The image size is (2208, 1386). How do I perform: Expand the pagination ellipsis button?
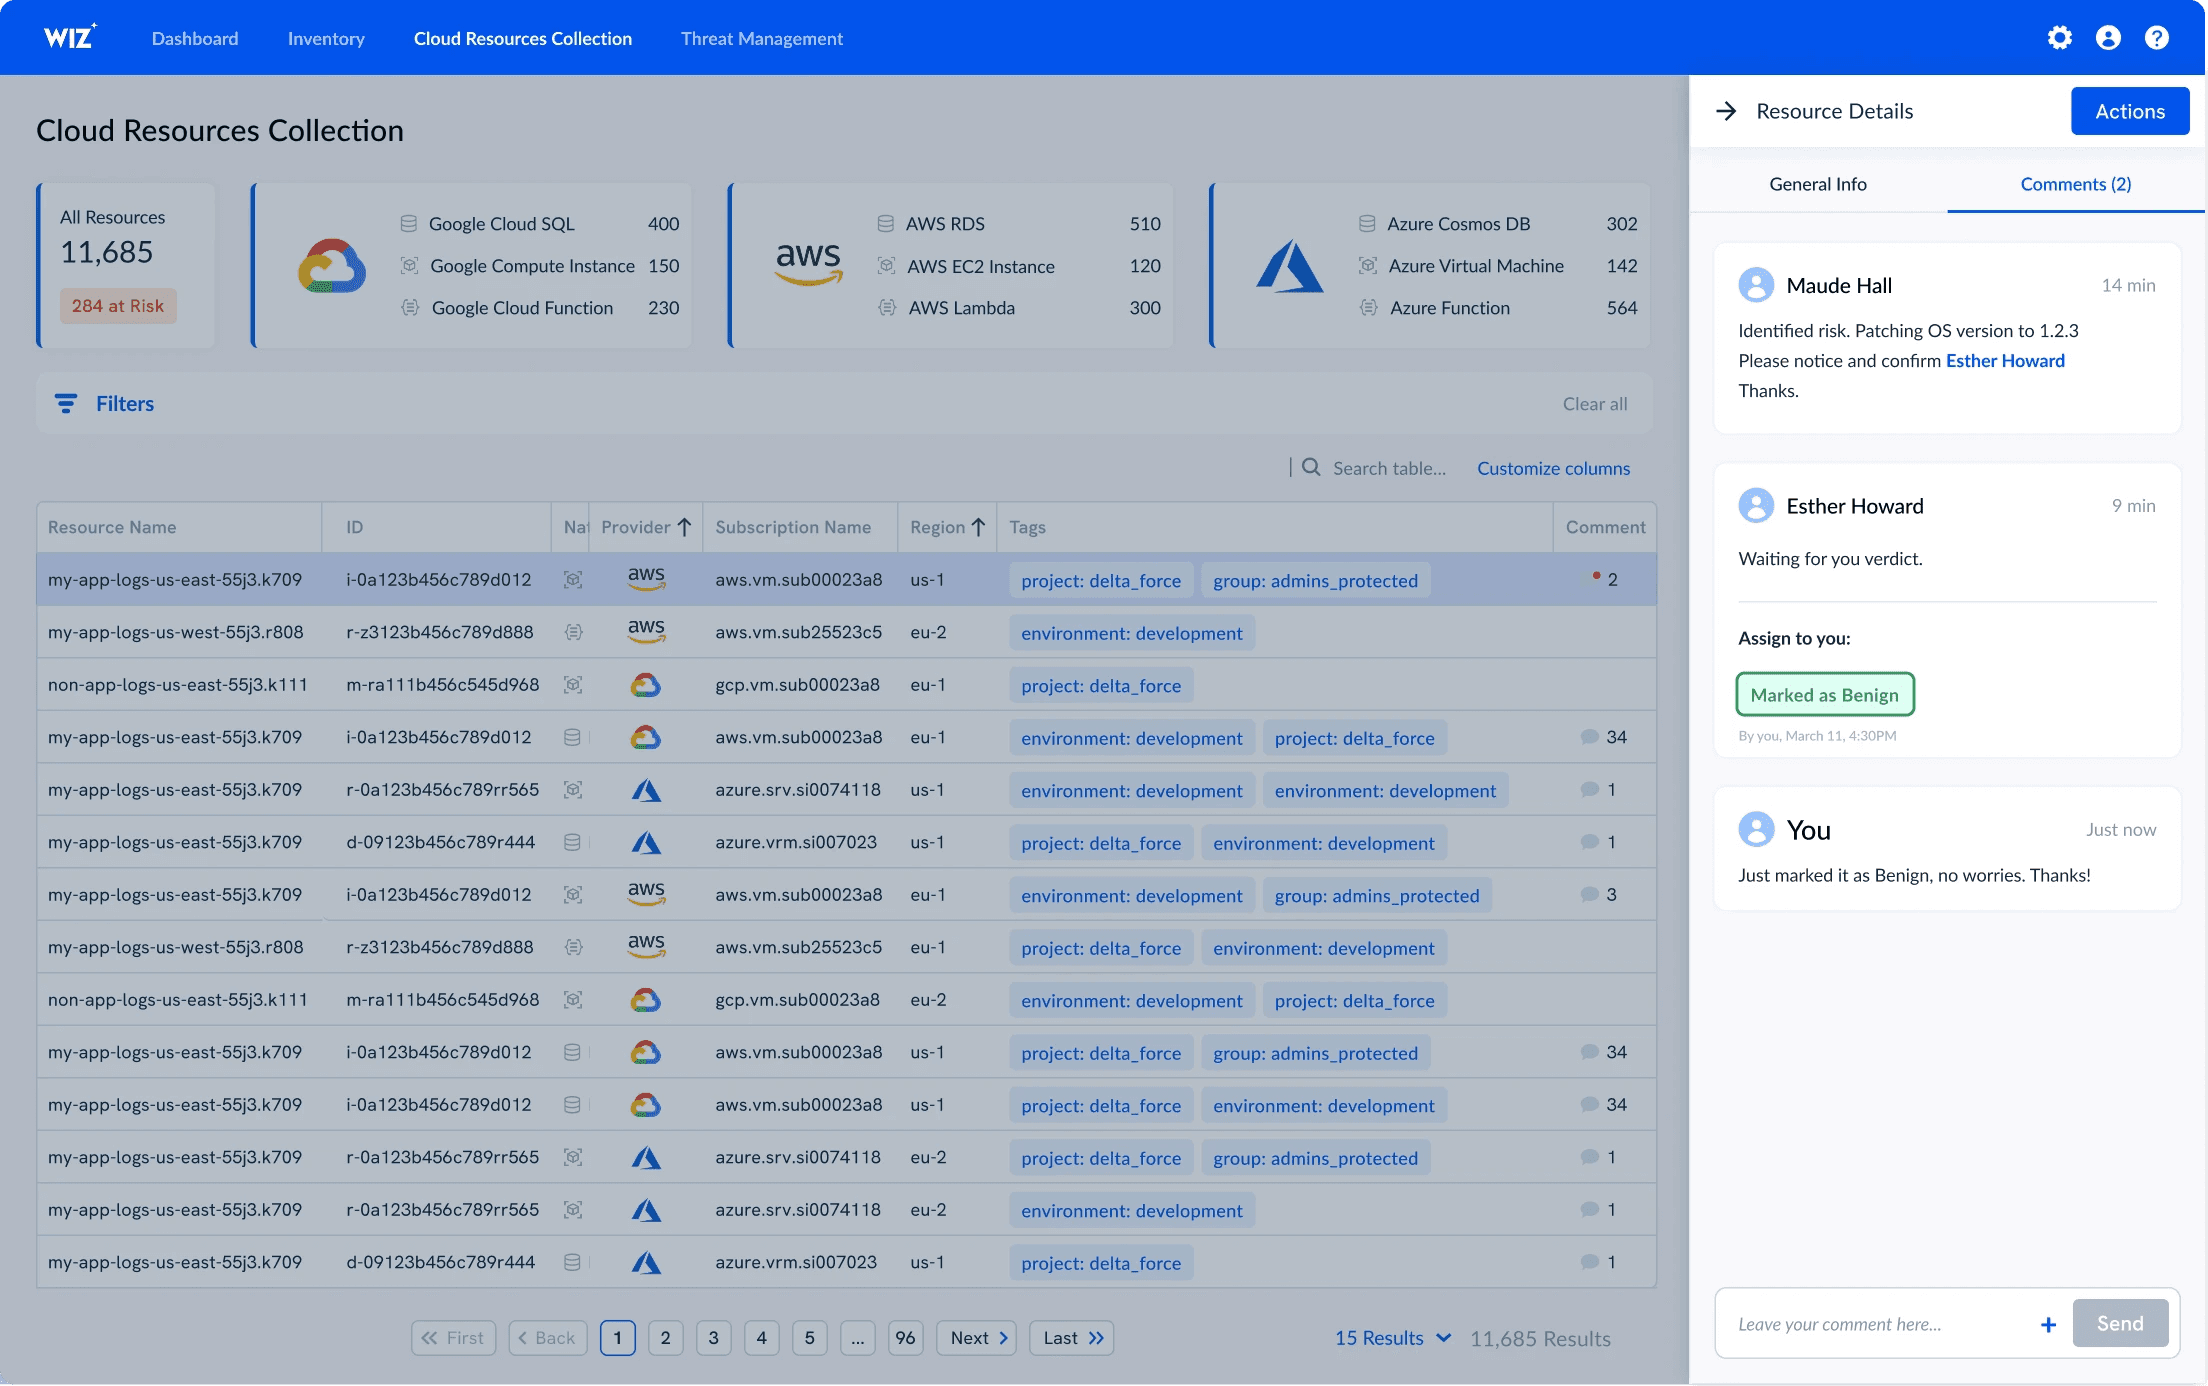tap(857, 1338)
